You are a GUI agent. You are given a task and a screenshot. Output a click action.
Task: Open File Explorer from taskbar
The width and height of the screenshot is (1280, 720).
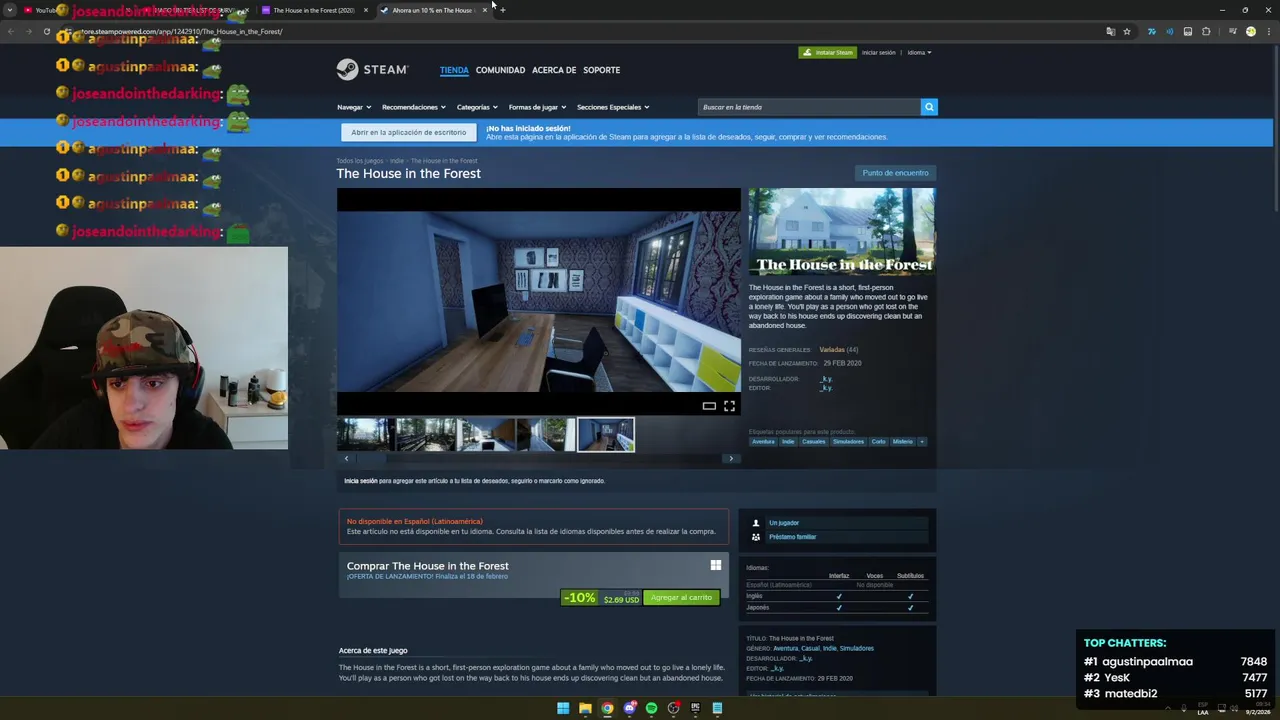tap(585, 708)
